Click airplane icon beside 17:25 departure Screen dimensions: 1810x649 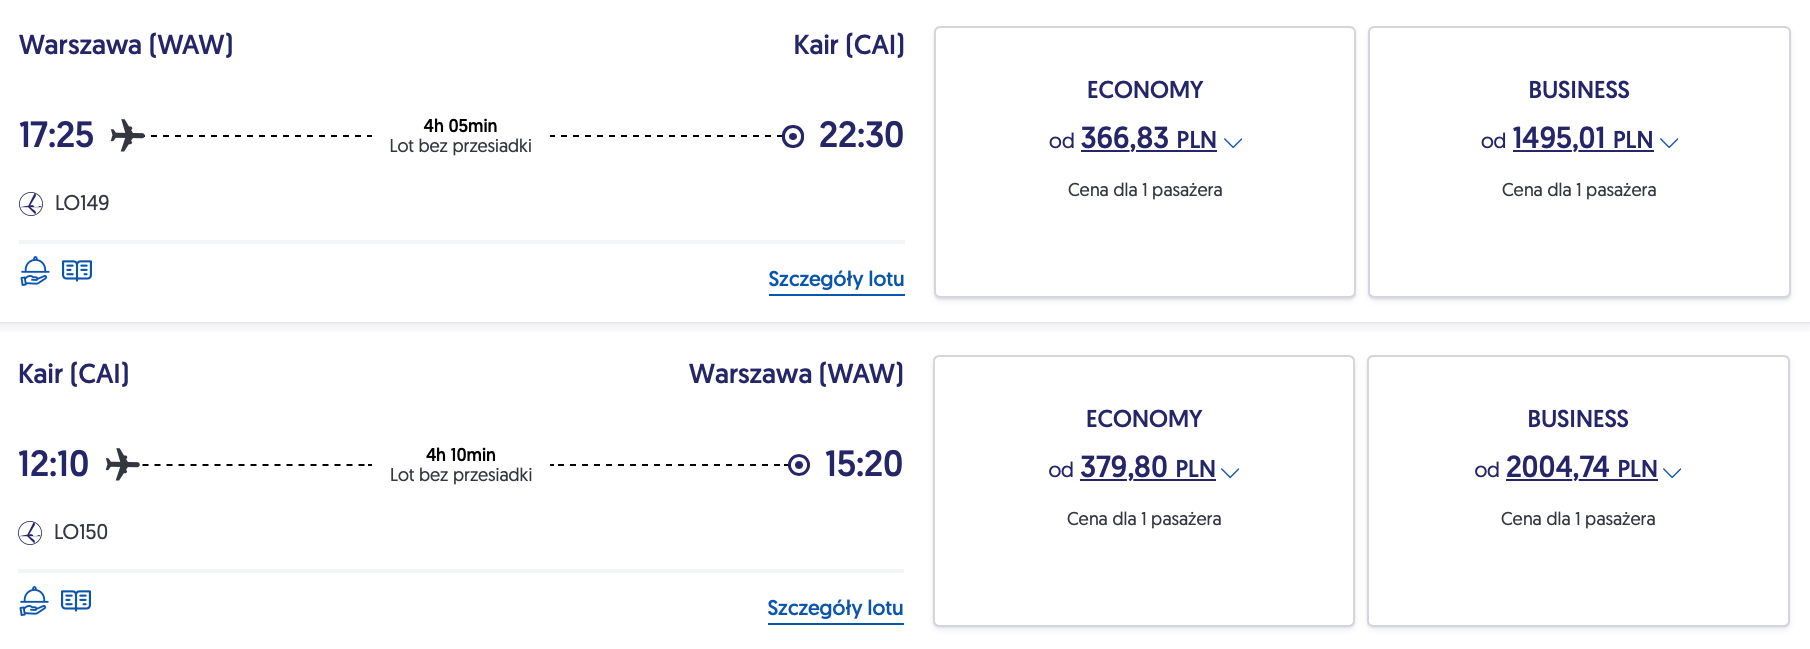coord(127,135)
